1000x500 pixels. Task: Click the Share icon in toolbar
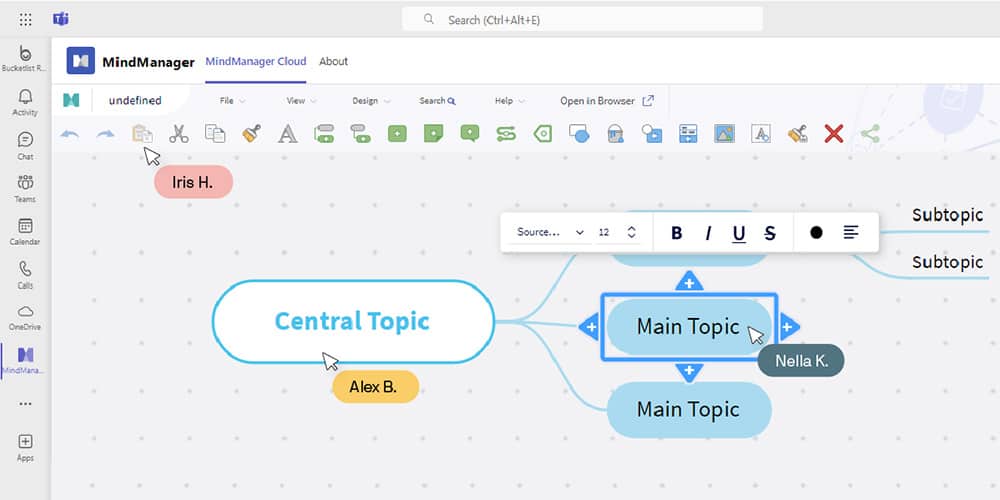[870, 133]
